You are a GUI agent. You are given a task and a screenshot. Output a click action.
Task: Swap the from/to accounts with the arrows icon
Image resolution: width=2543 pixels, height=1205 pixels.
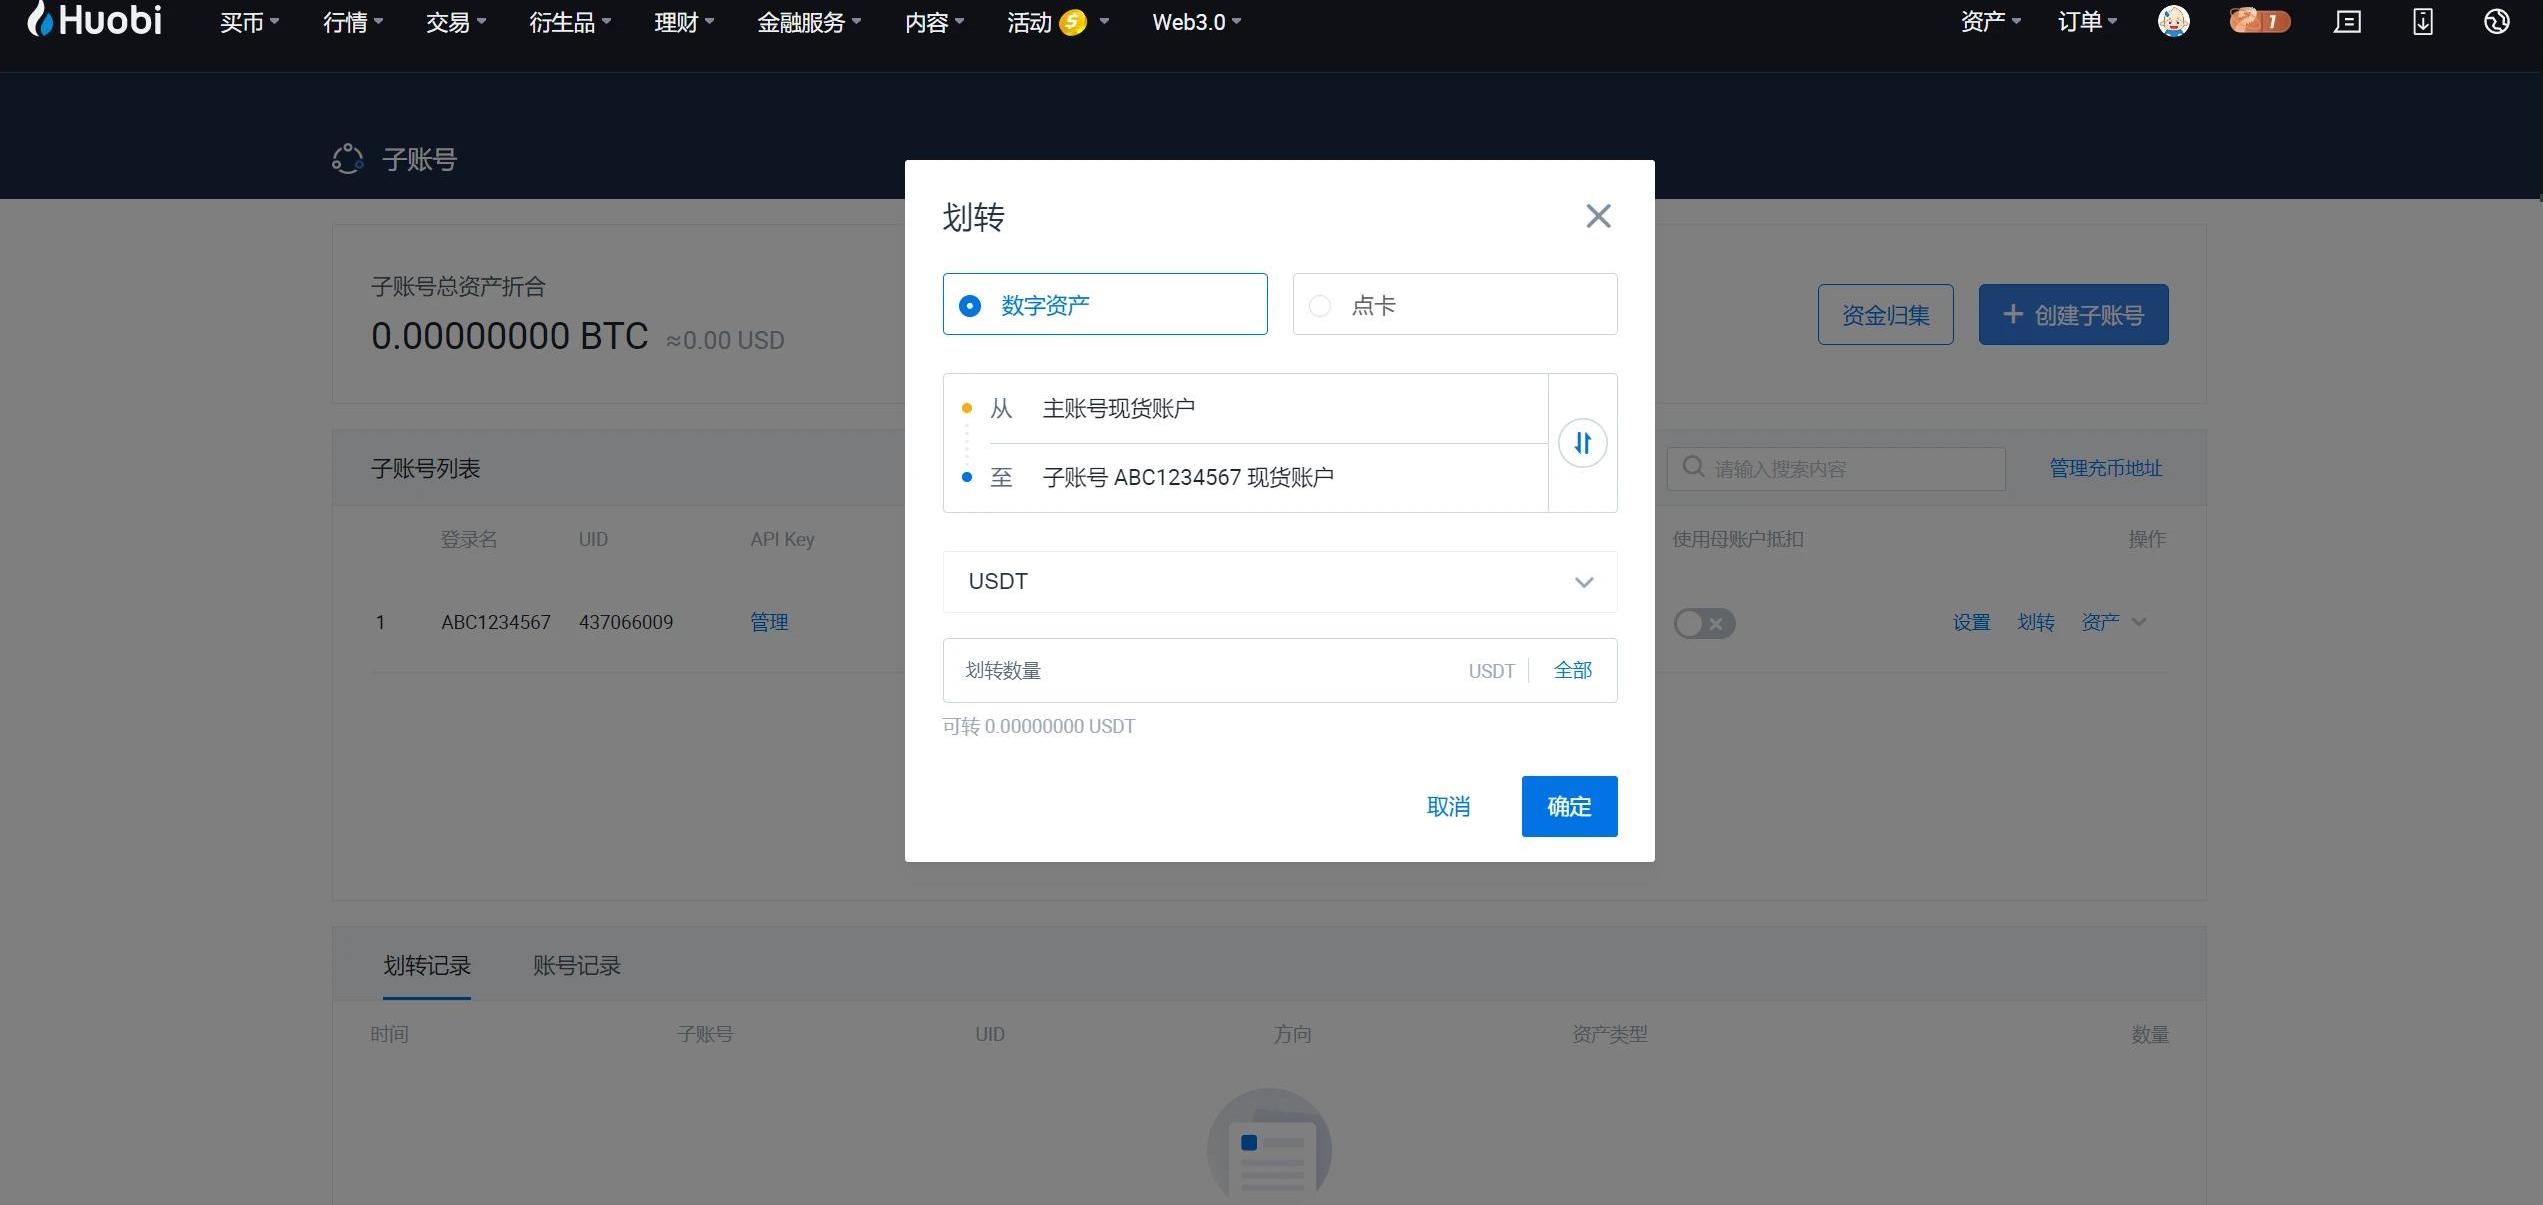click(x=1582, y=443)
